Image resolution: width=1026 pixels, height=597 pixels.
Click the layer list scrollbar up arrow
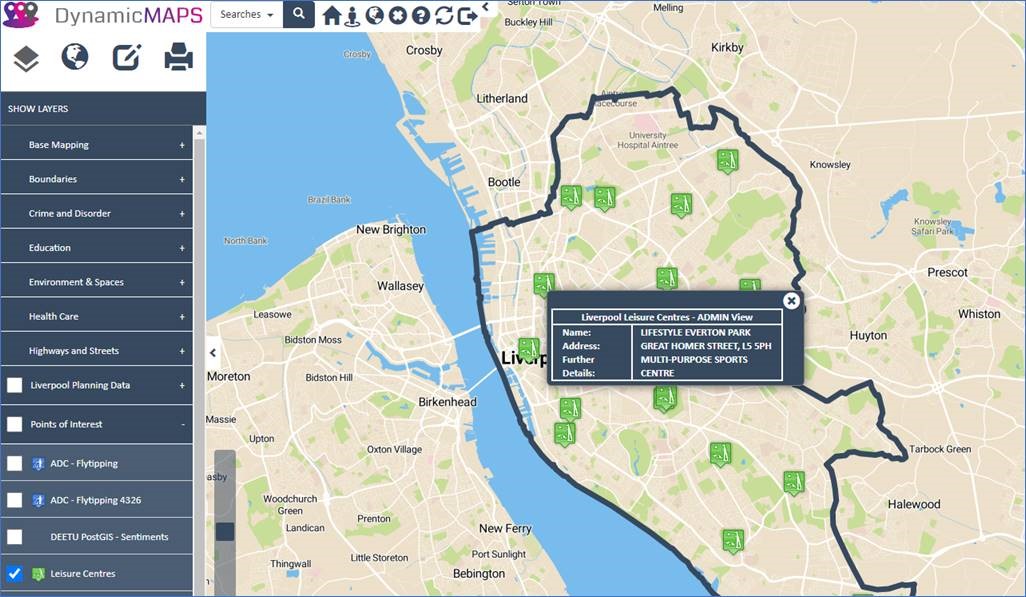(x=200, y=134)
